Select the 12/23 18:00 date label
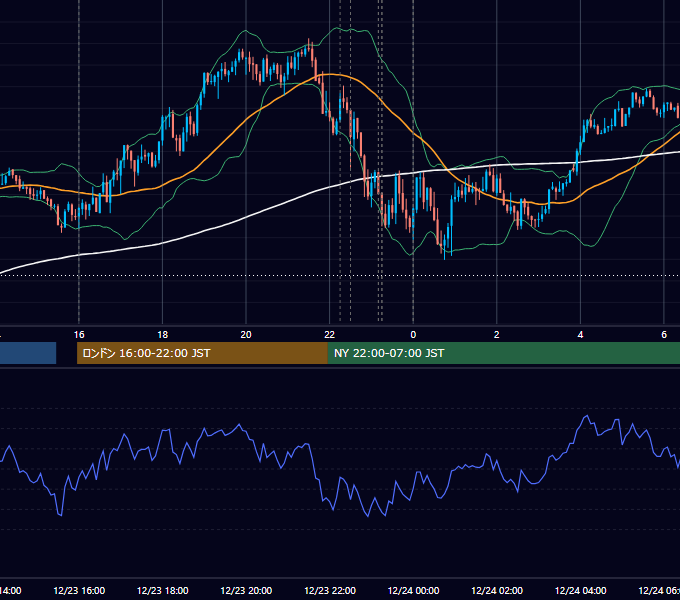This screenshot has height=600, width=680. [163, 590]
